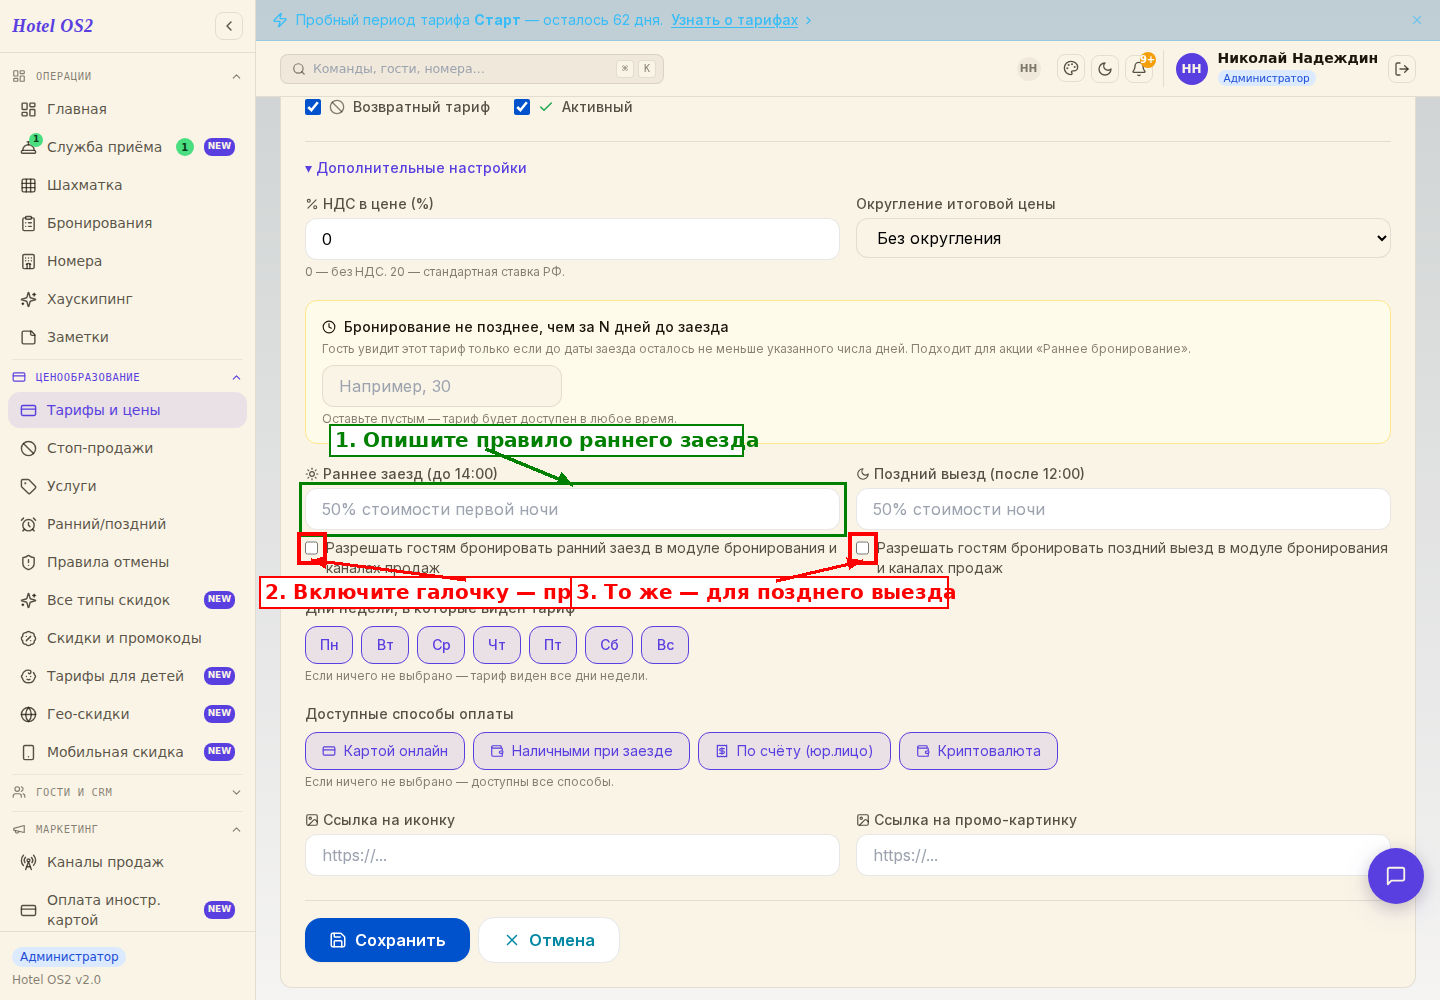The image size is (1440, 1000).
Task: Toggle Ср weekday chip
Action: [441, 645]
